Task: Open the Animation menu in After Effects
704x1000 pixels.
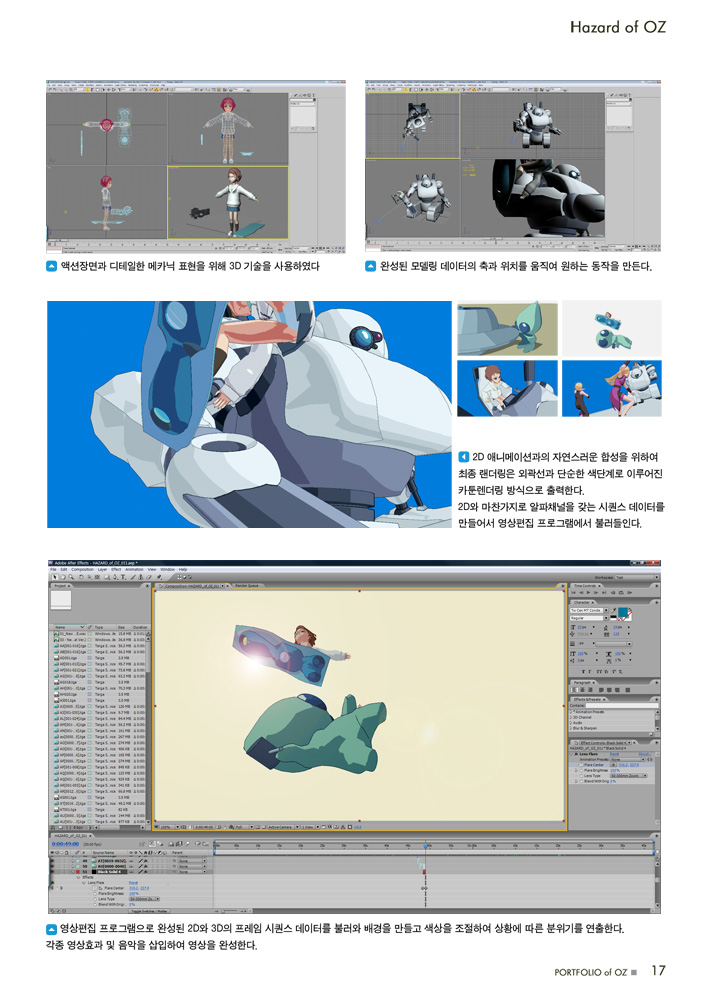Action: tap(134, 570)
